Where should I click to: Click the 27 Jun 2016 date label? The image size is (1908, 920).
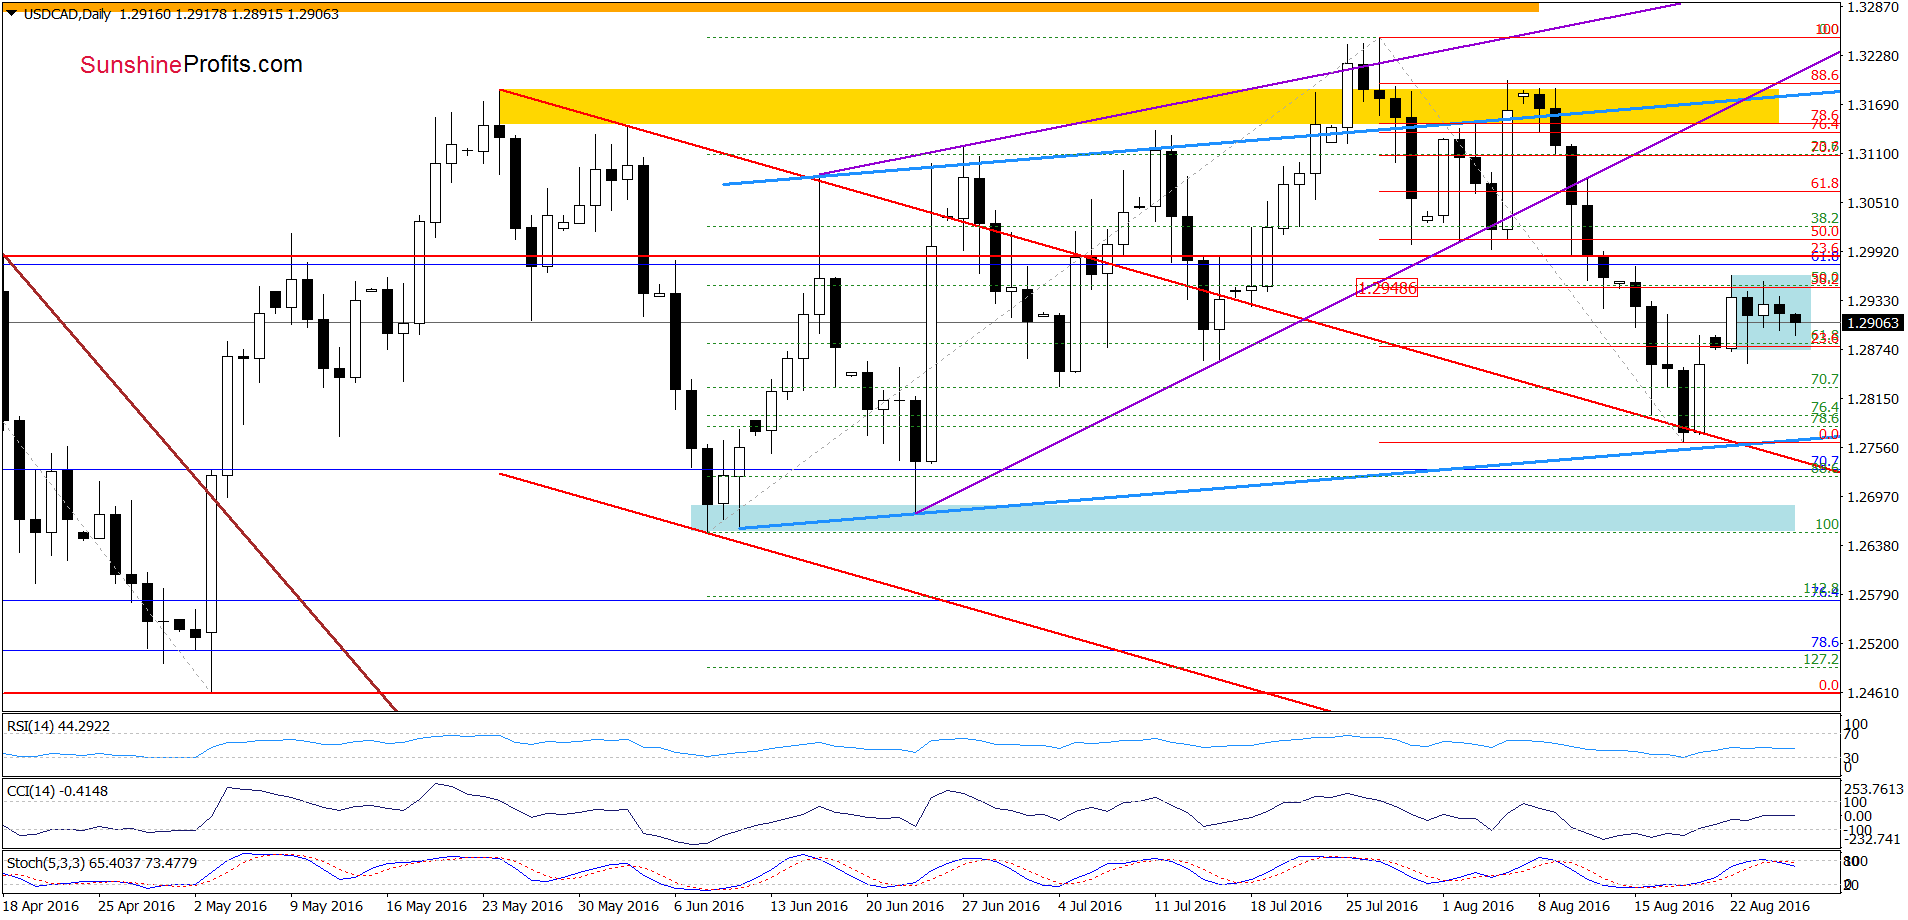pos(1001,906)
